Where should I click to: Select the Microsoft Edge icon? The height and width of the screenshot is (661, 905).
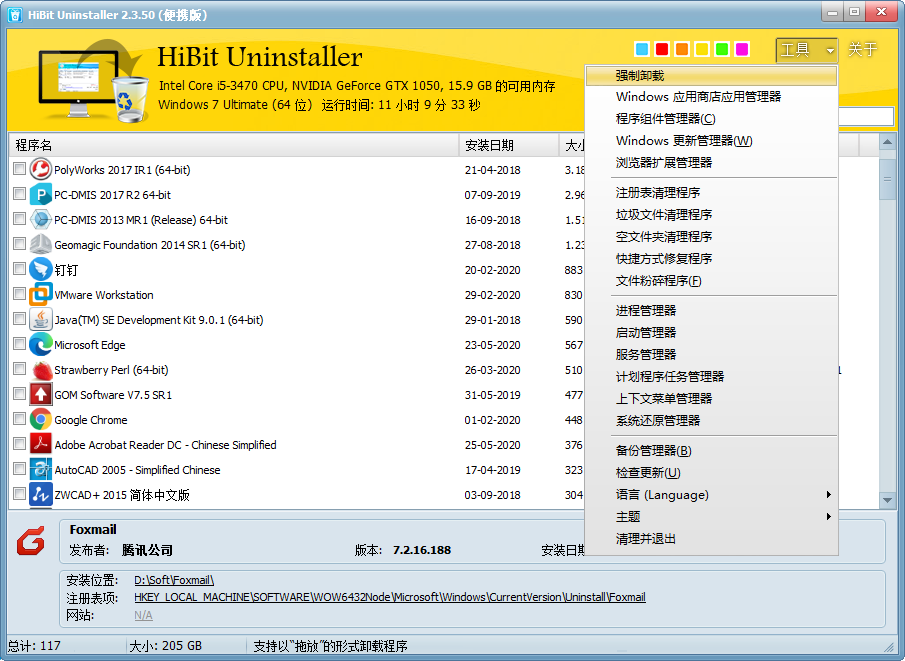41,345
